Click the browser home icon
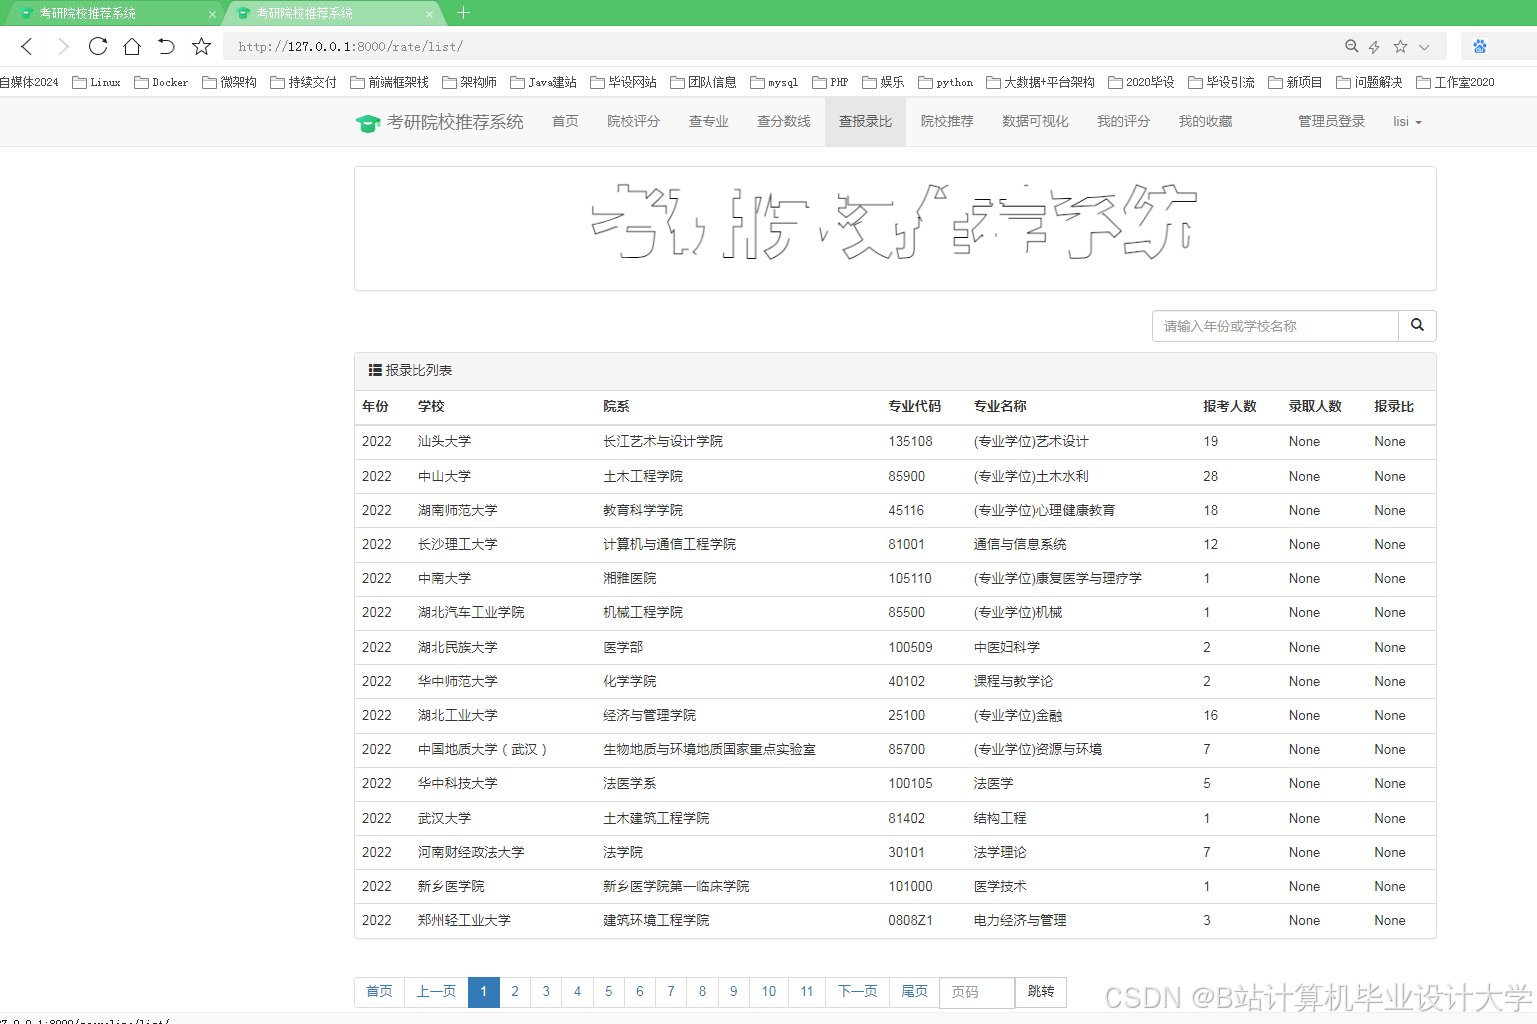Image resolution: width=1537 pixels, height=1024 pixels. [132, 46]
